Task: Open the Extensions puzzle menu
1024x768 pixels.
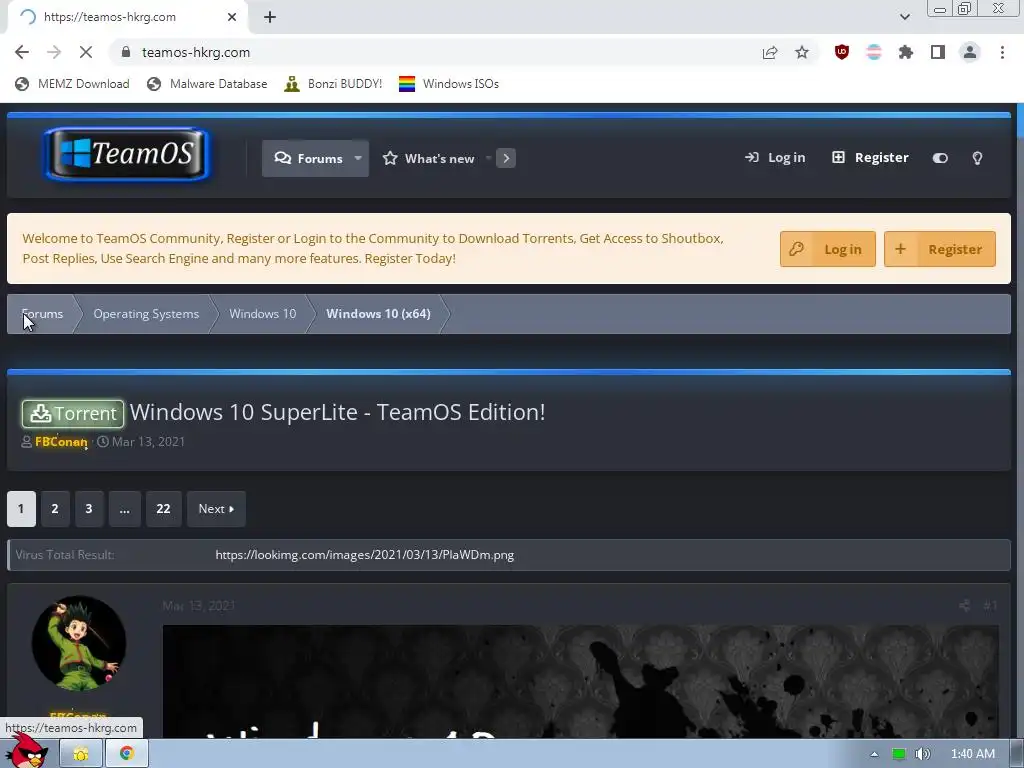Action: pos(906,52)
